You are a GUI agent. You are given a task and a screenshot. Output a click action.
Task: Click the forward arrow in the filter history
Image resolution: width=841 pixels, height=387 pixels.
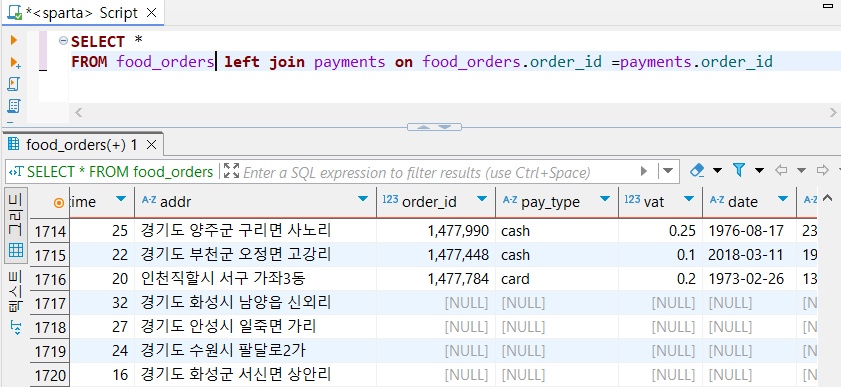pyautogui.click(x=822, y=171)
